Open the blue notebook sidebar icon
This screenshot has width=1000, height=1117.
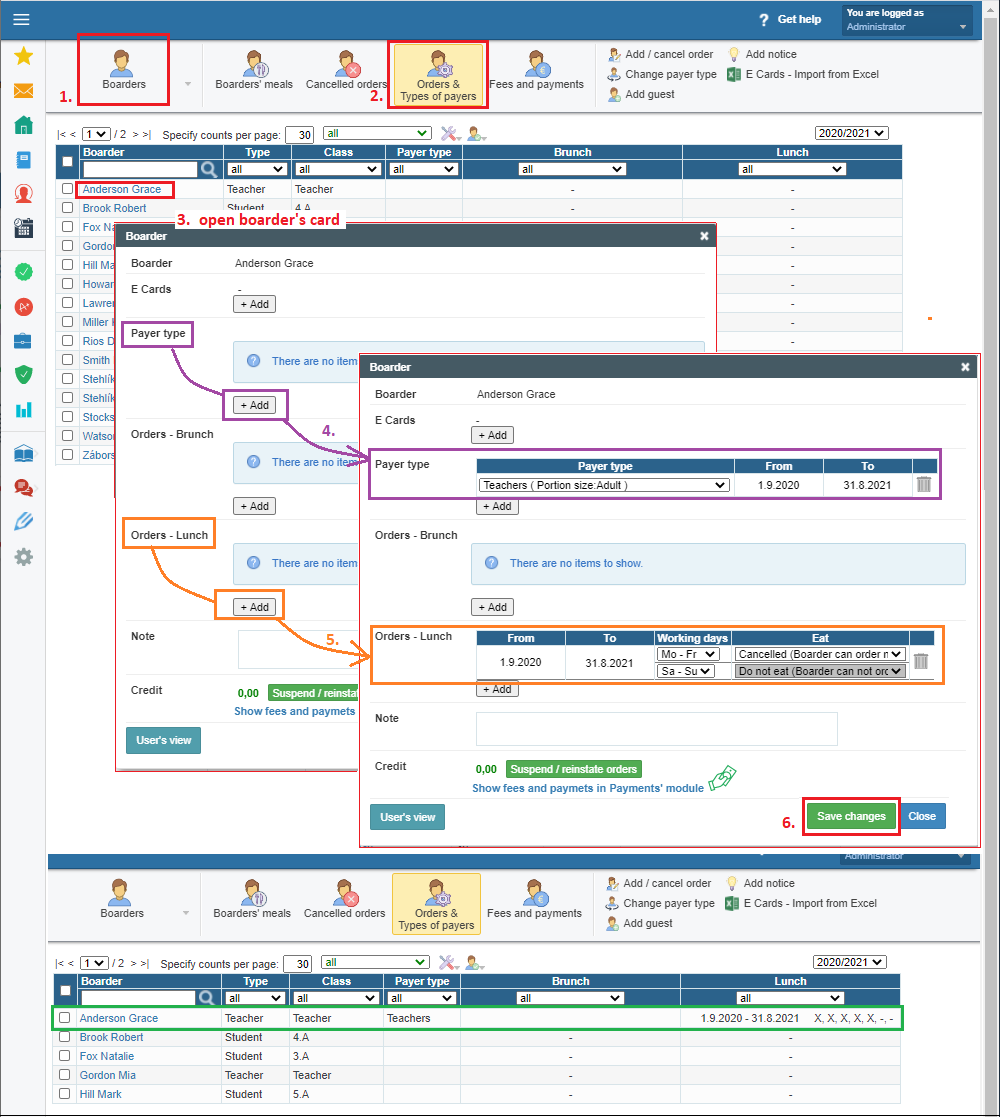pyautogui.click(x=24, y=160)
